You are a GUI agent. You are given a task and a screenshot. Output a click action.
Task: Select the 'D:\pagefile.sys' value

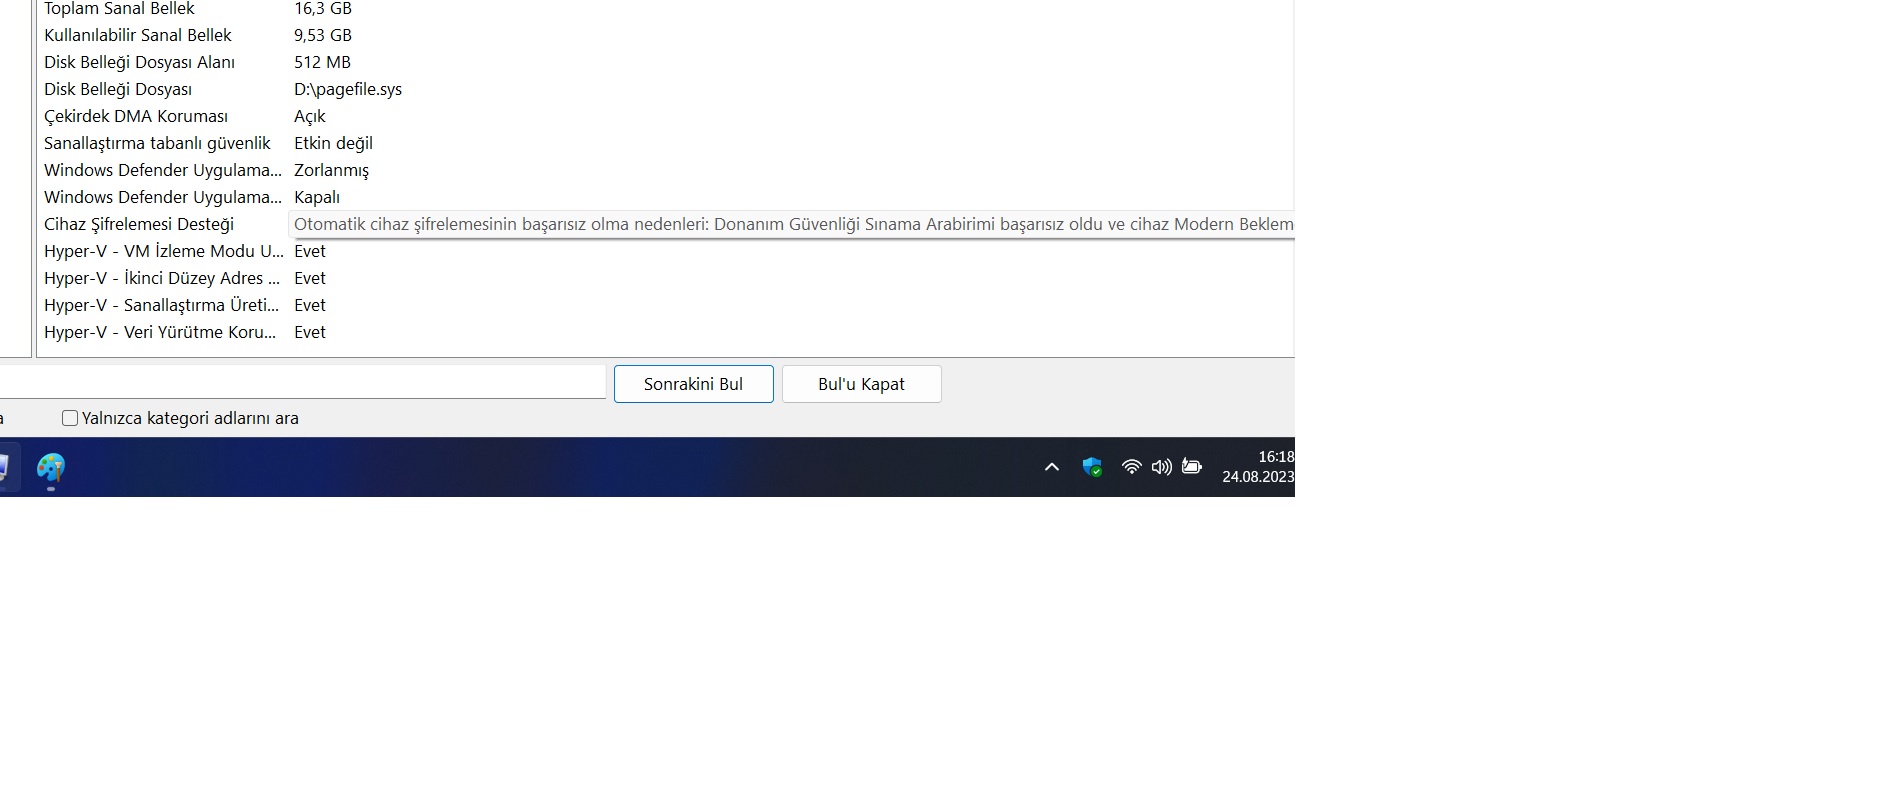tap(348, 89)
